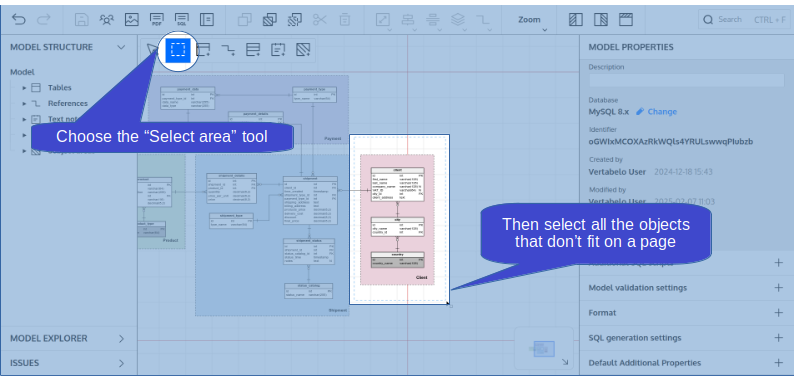The image size is (794, 376).
Task: Export diagram as PDF icon
Action: coord(157,20)
